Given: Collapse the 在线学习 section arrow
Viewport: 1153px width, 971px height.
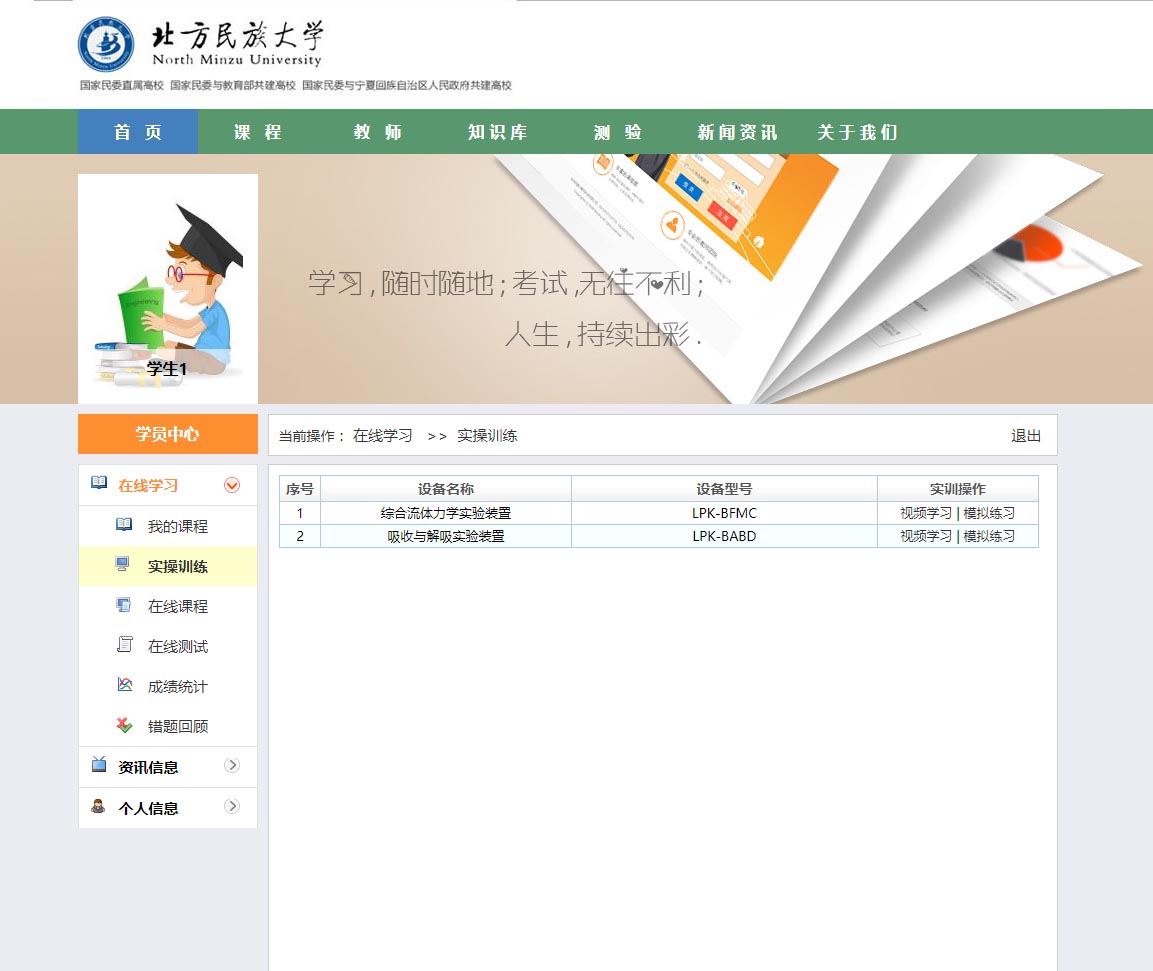Looking at the screenshot, I should coord(232,485).
